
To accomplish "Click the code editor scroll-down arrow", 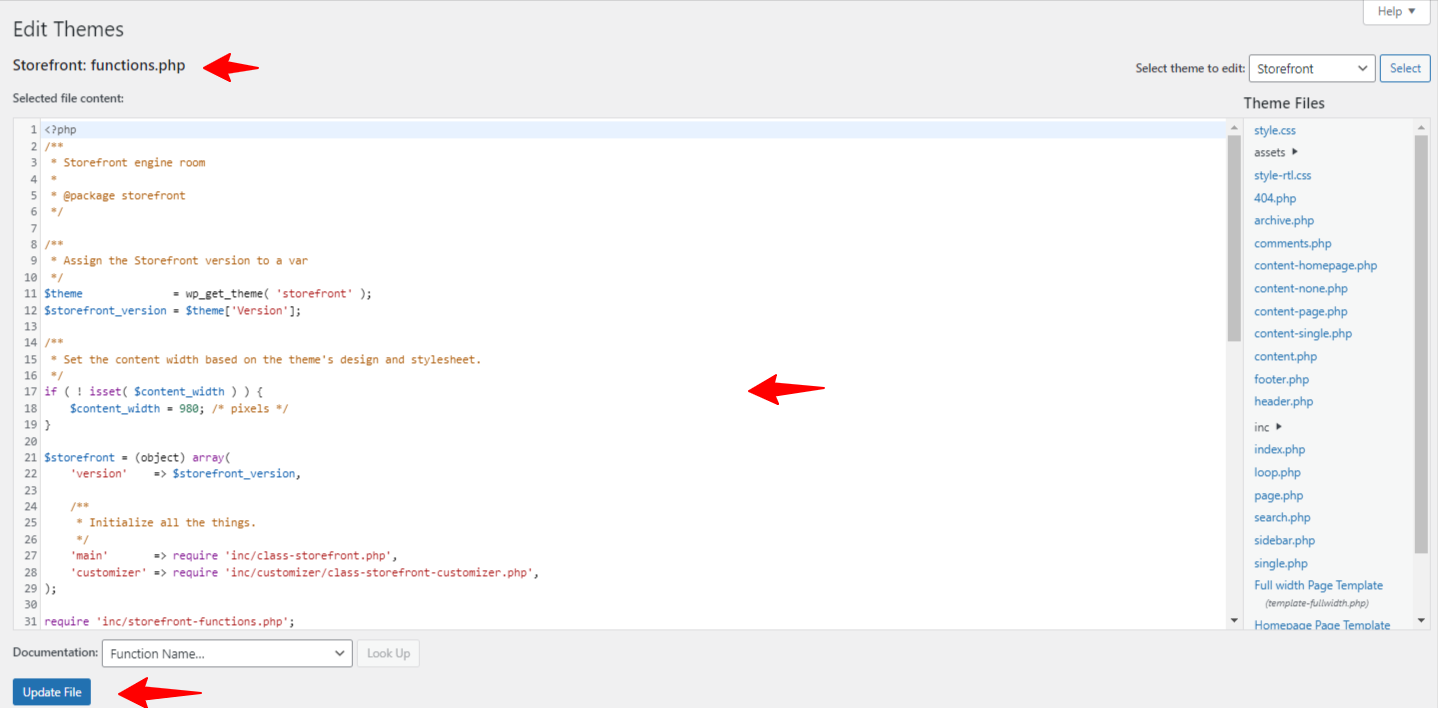I will pyautogui.click(x=1234, y=621).
